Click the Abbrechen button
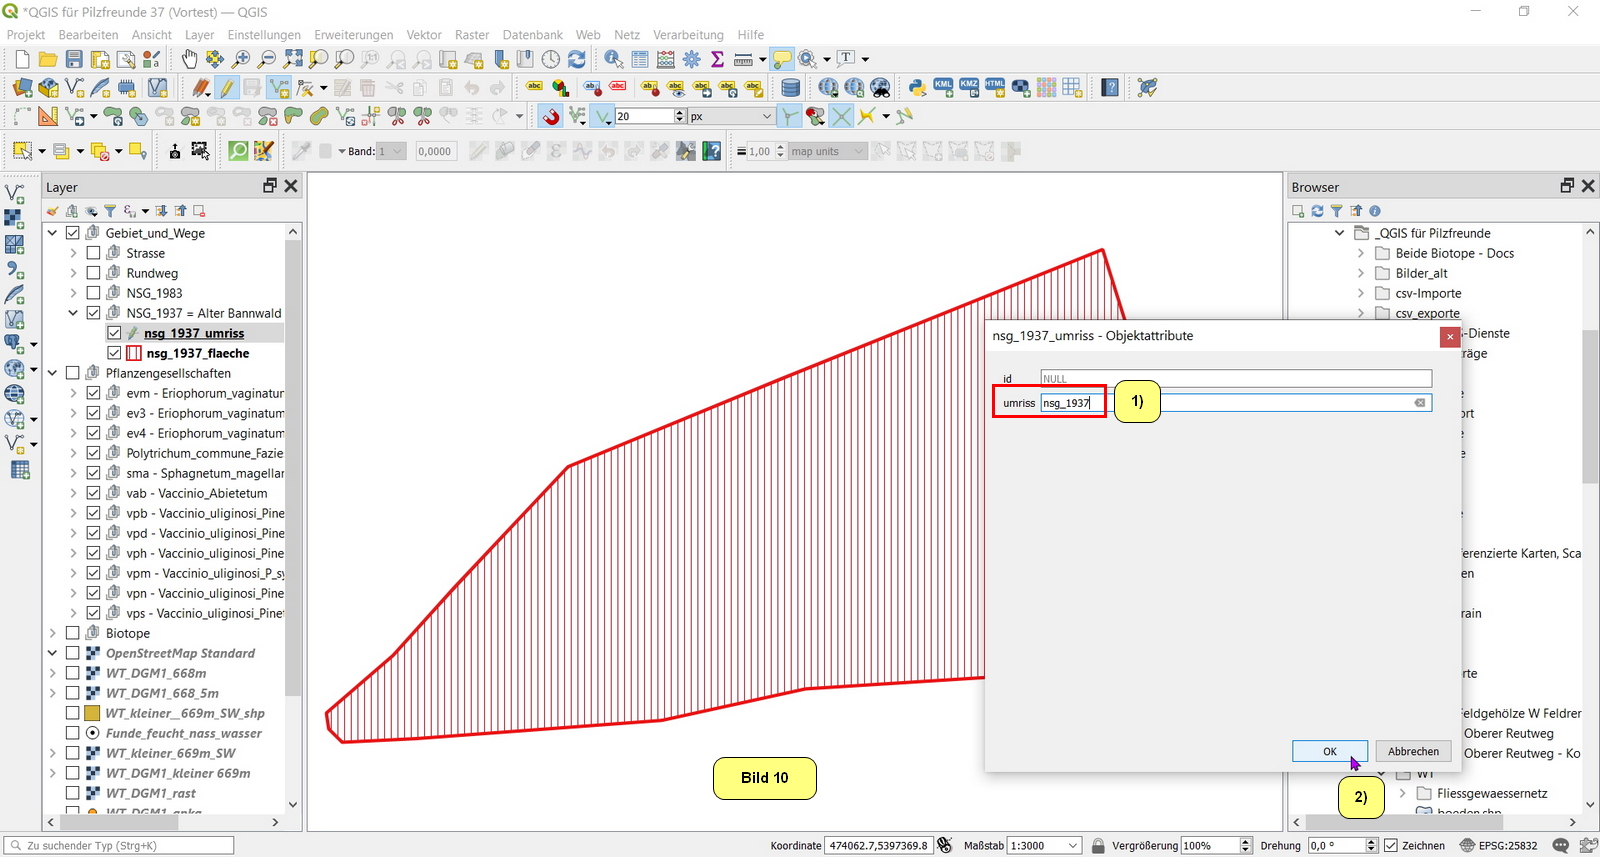This screenshot has height=857, width=1600. point(1413,752)
